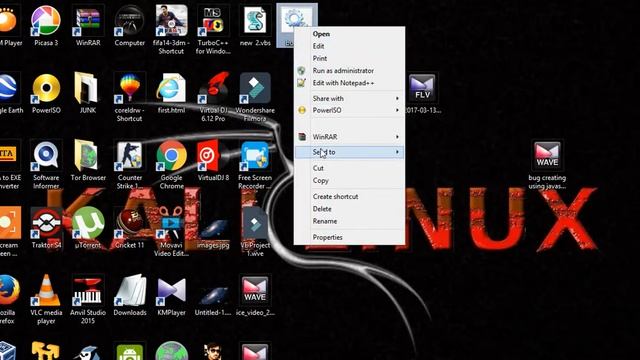The height and width of the screenshot is (360, 640).
Task: Expand the Send to submenu
Action: pyautogui.click(x=349, y=152)
